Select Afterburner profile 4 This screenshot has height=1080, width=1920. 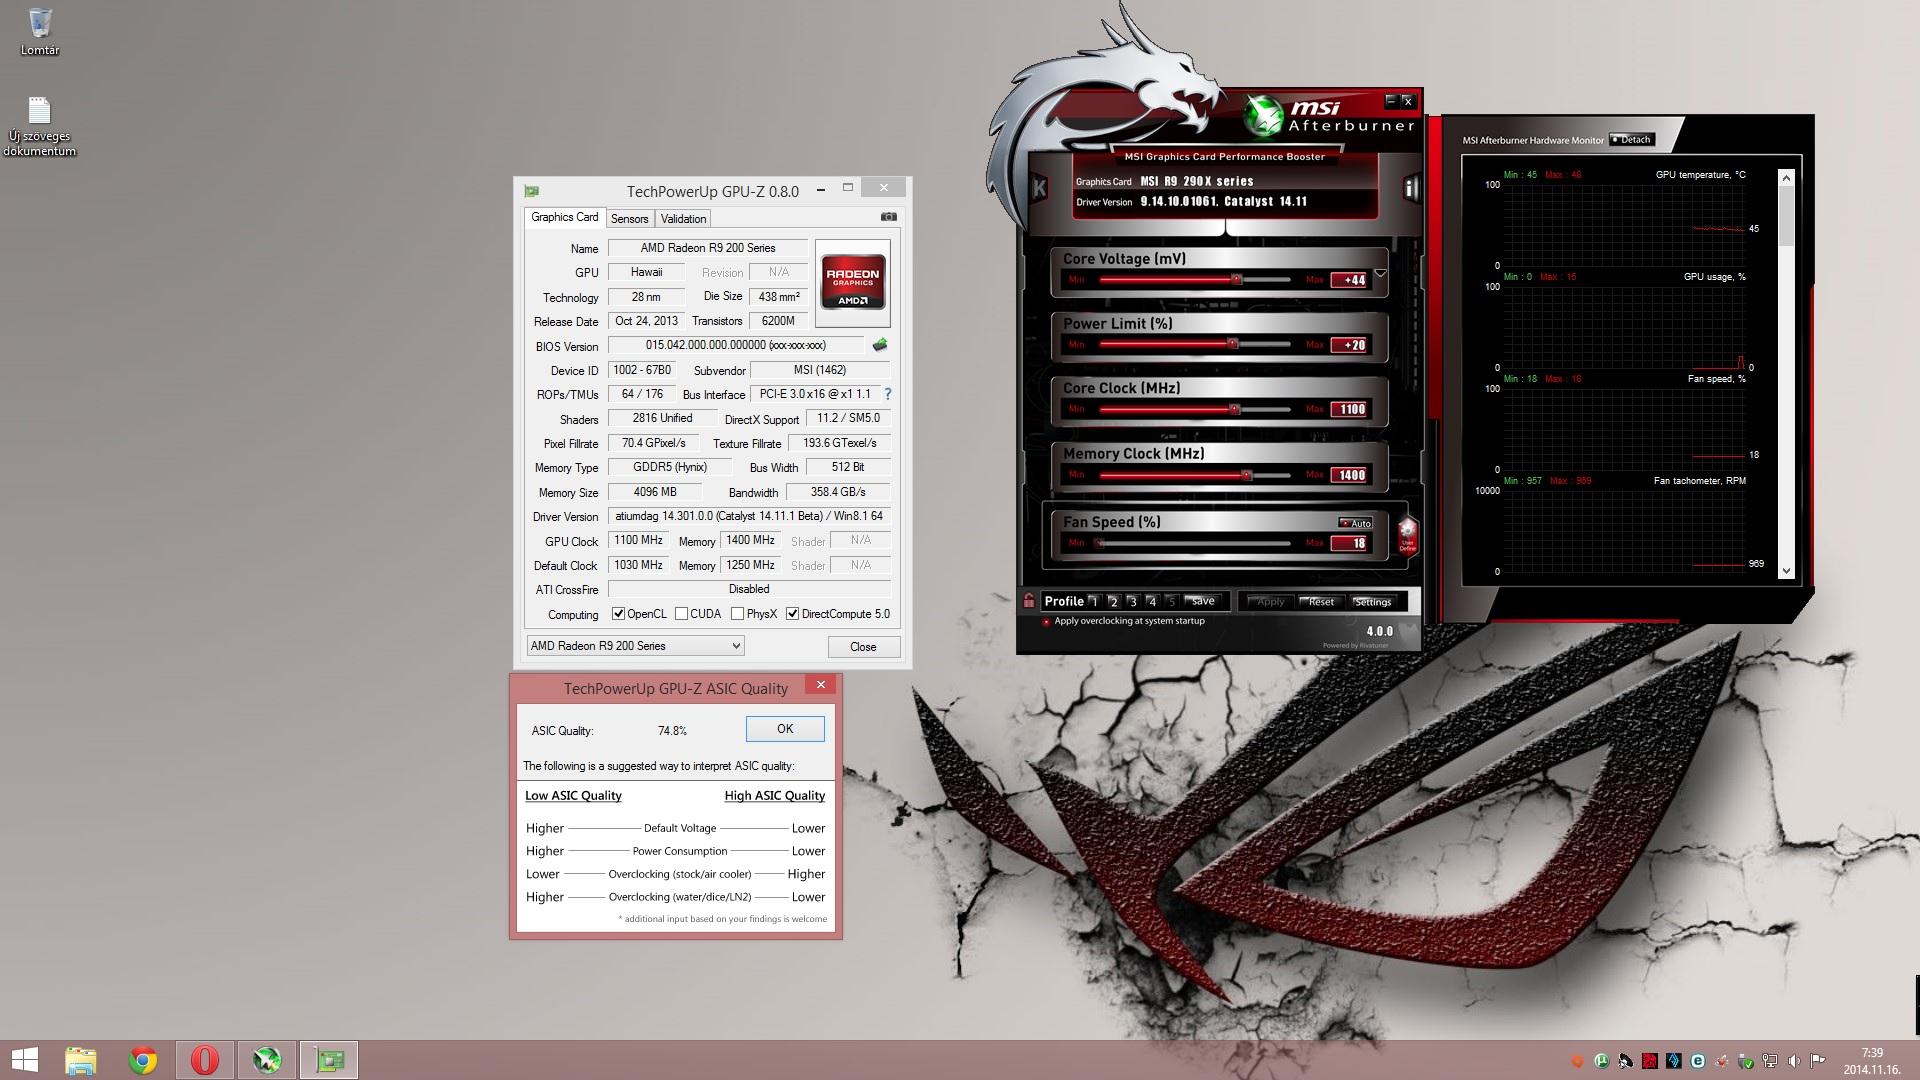[1152, 601]
